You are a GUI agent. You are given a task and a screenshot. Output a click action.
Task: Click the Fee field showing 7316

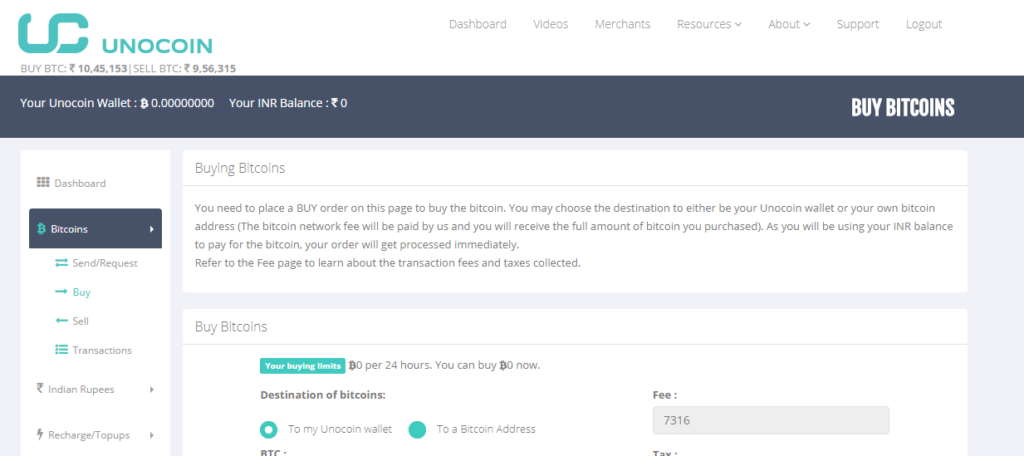(x=771, y=420)
